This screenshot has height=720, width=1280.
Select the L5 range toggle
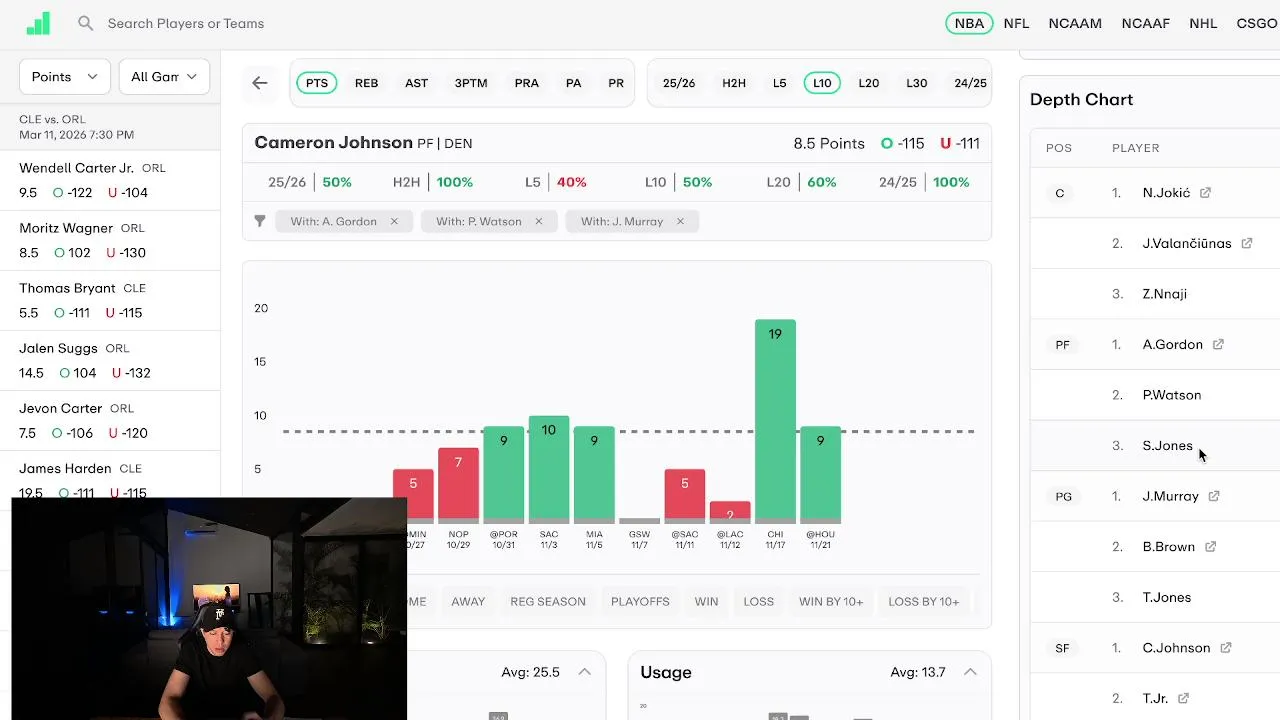780,83
